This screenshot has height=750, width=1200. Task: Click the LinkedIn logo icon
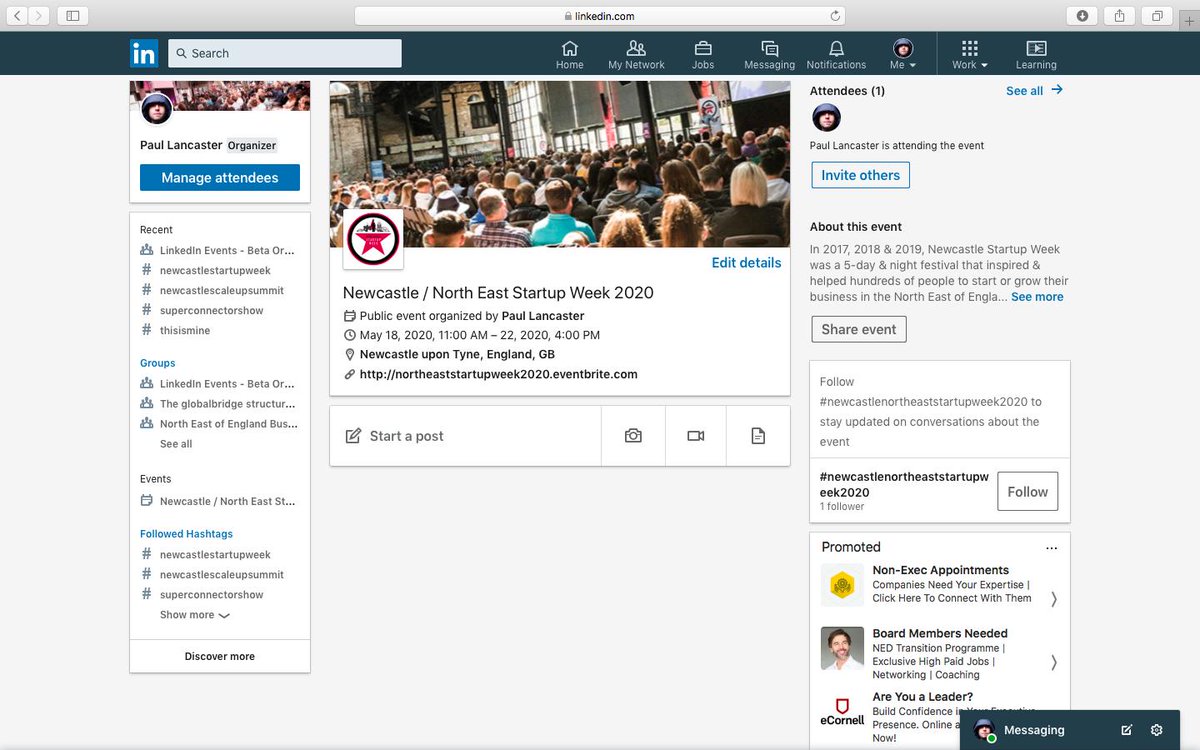[x=144, y=53]
